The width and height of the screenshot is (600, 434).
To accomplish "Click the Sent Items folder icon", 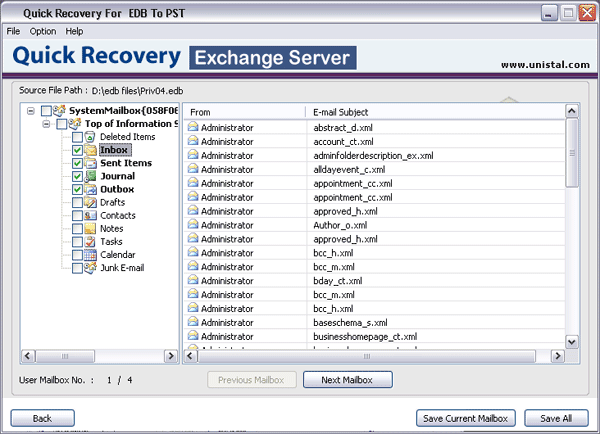I will pyautogui.click(x=90, y=163).
